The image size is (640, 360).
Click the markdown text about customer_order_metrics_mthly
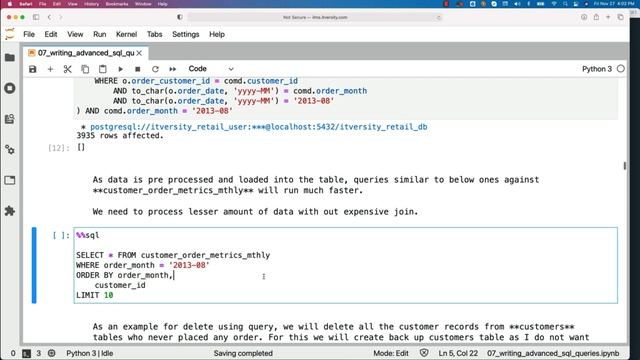point(316,185)
